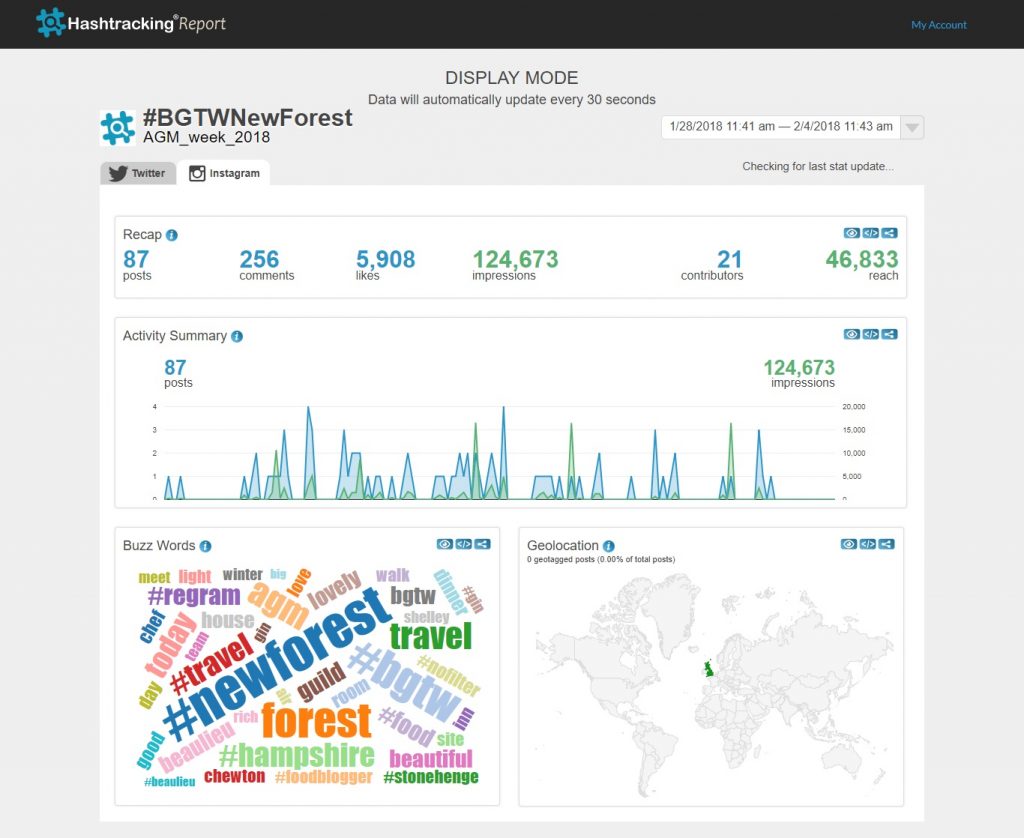
Task: Share the Recap panel
Action: (x=889, y=233)
